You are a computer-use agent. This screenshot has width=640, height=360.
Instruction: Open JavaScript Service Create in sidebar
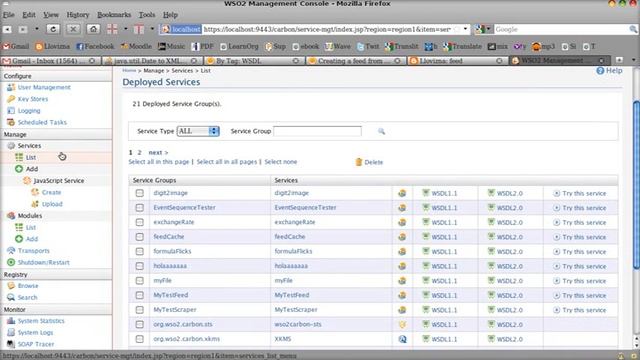pyautogui.click(x=51, y=192)
